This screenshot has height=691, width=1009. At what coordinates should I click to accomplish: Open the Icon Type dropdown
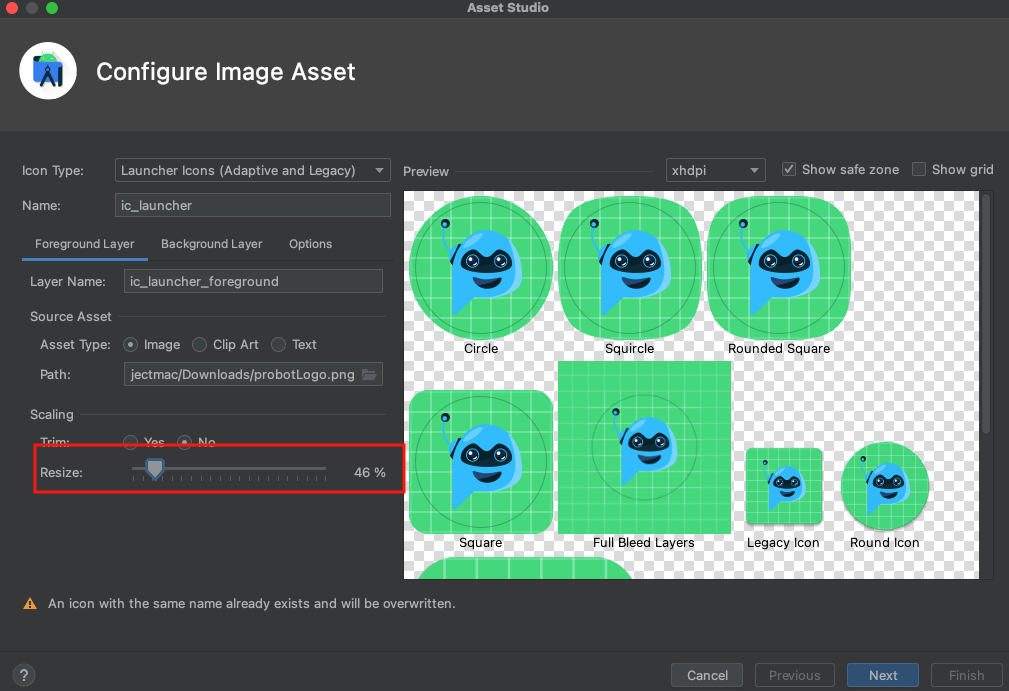[x=253, y=171]
